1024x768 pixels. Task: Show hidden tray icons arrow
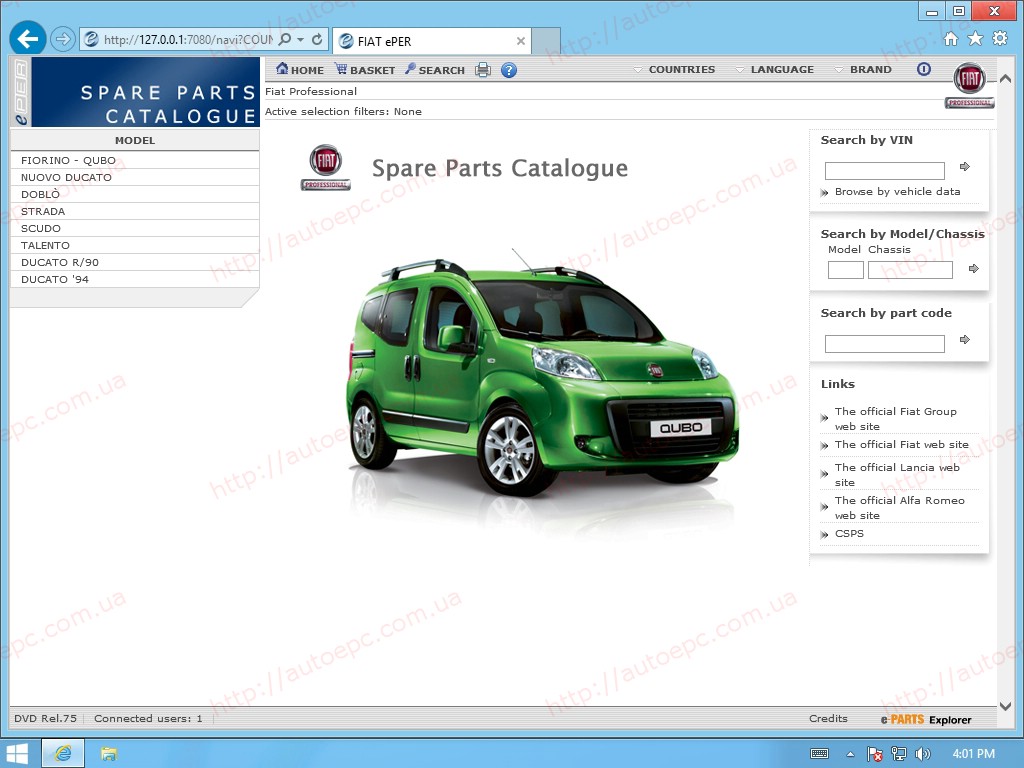850,754
